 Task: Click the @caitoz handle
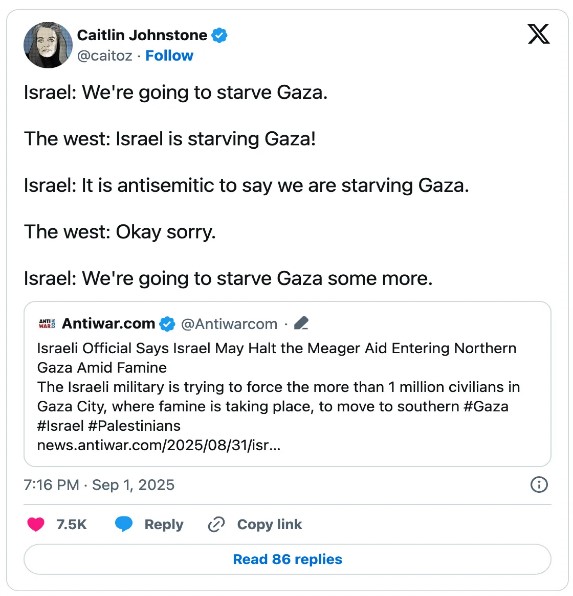tap(105, 56)
